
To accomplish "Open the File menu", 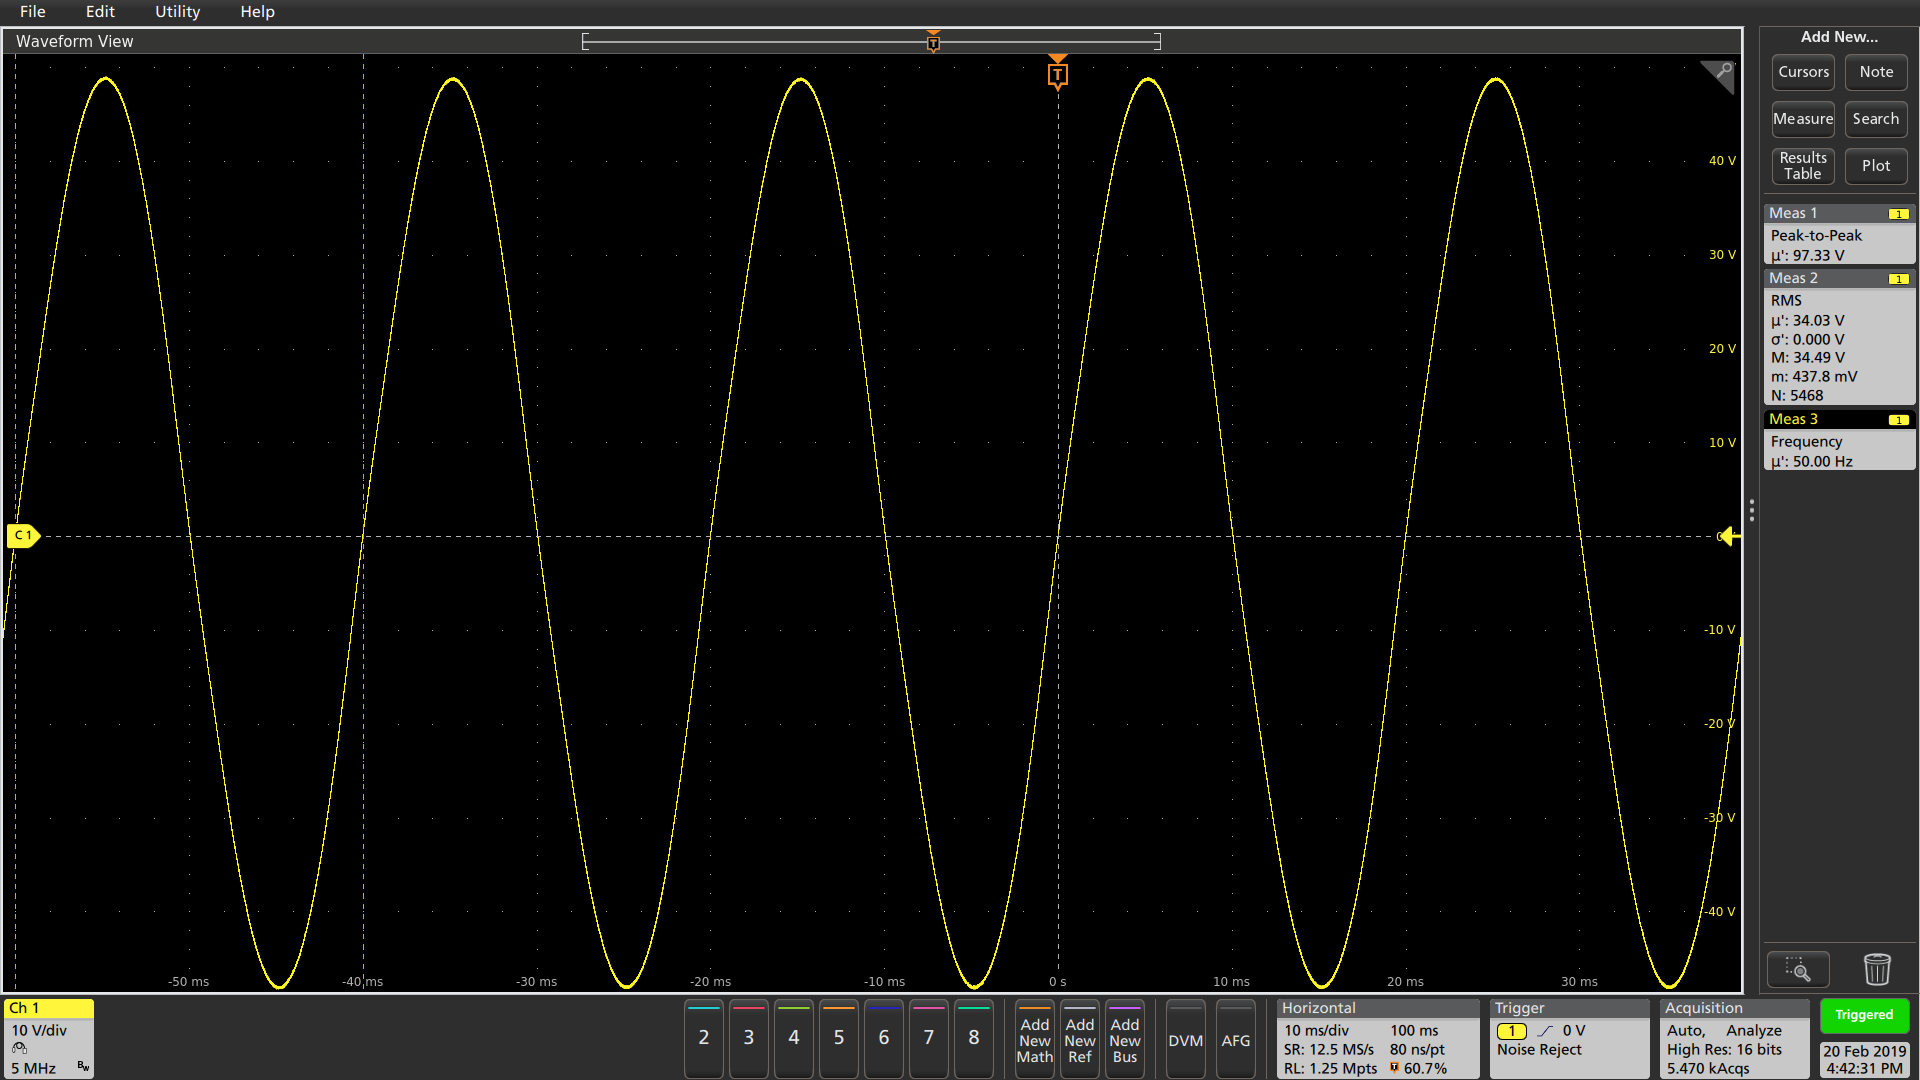I will (33, 12).
